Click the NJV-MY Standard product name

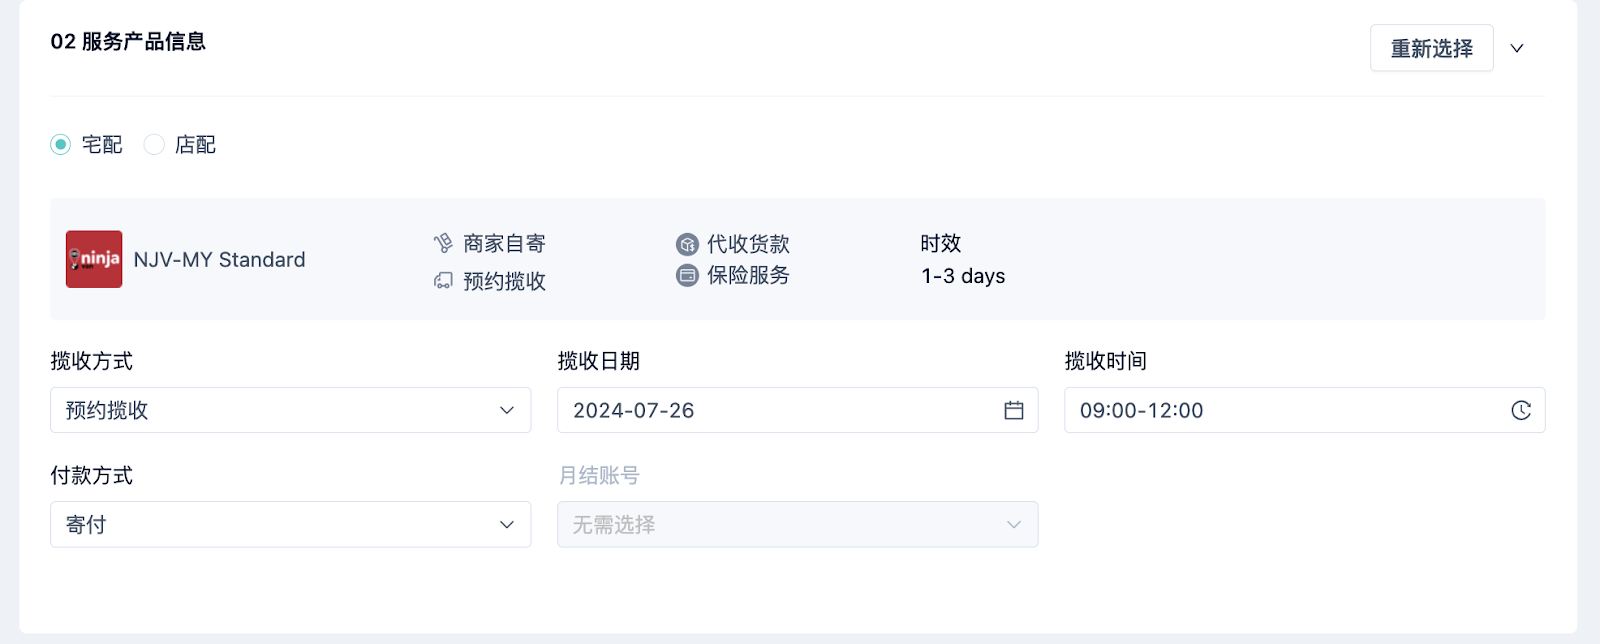pos(220,260)
